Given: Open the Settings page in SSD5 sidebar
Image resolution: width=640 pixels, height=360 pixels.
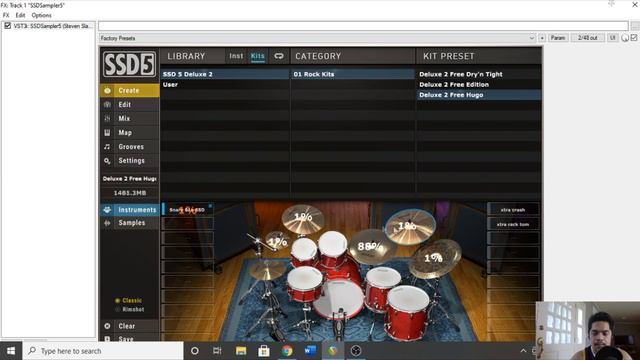Looking at the screenshot, I should coord(129,161).
